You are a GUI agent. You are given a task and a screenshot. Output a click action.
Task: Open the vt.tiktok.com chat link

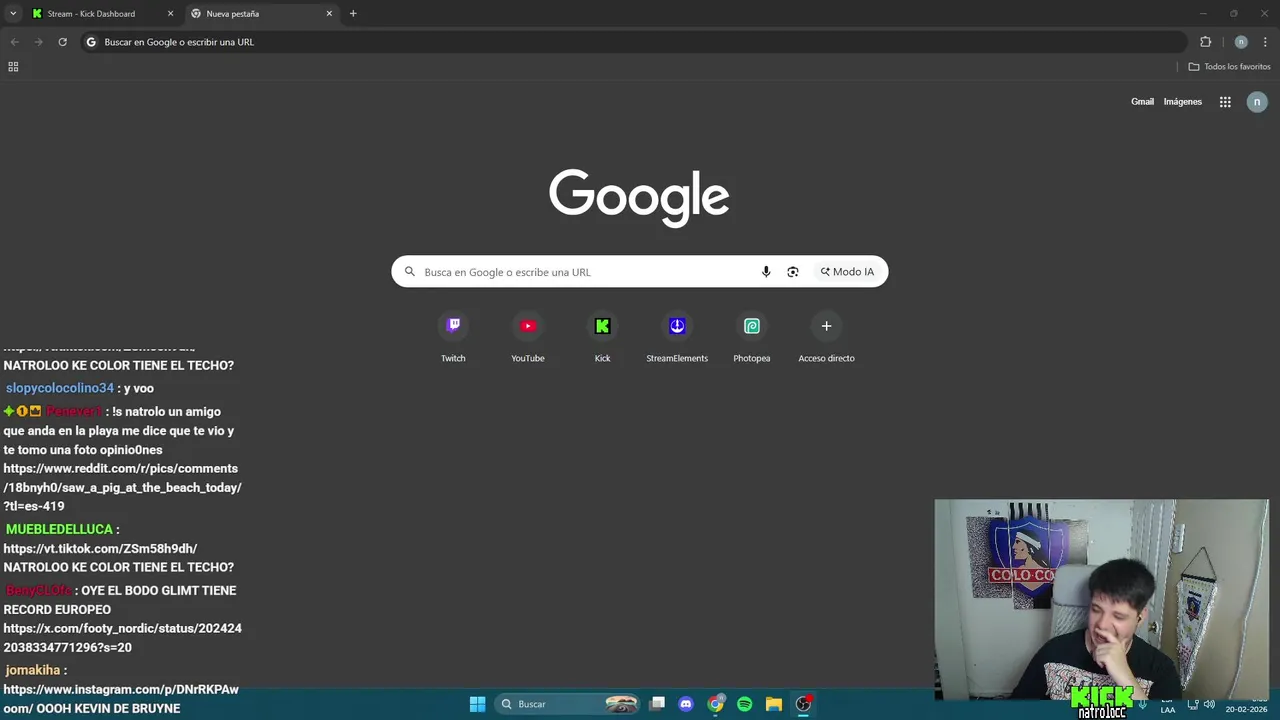click(100, 548)
